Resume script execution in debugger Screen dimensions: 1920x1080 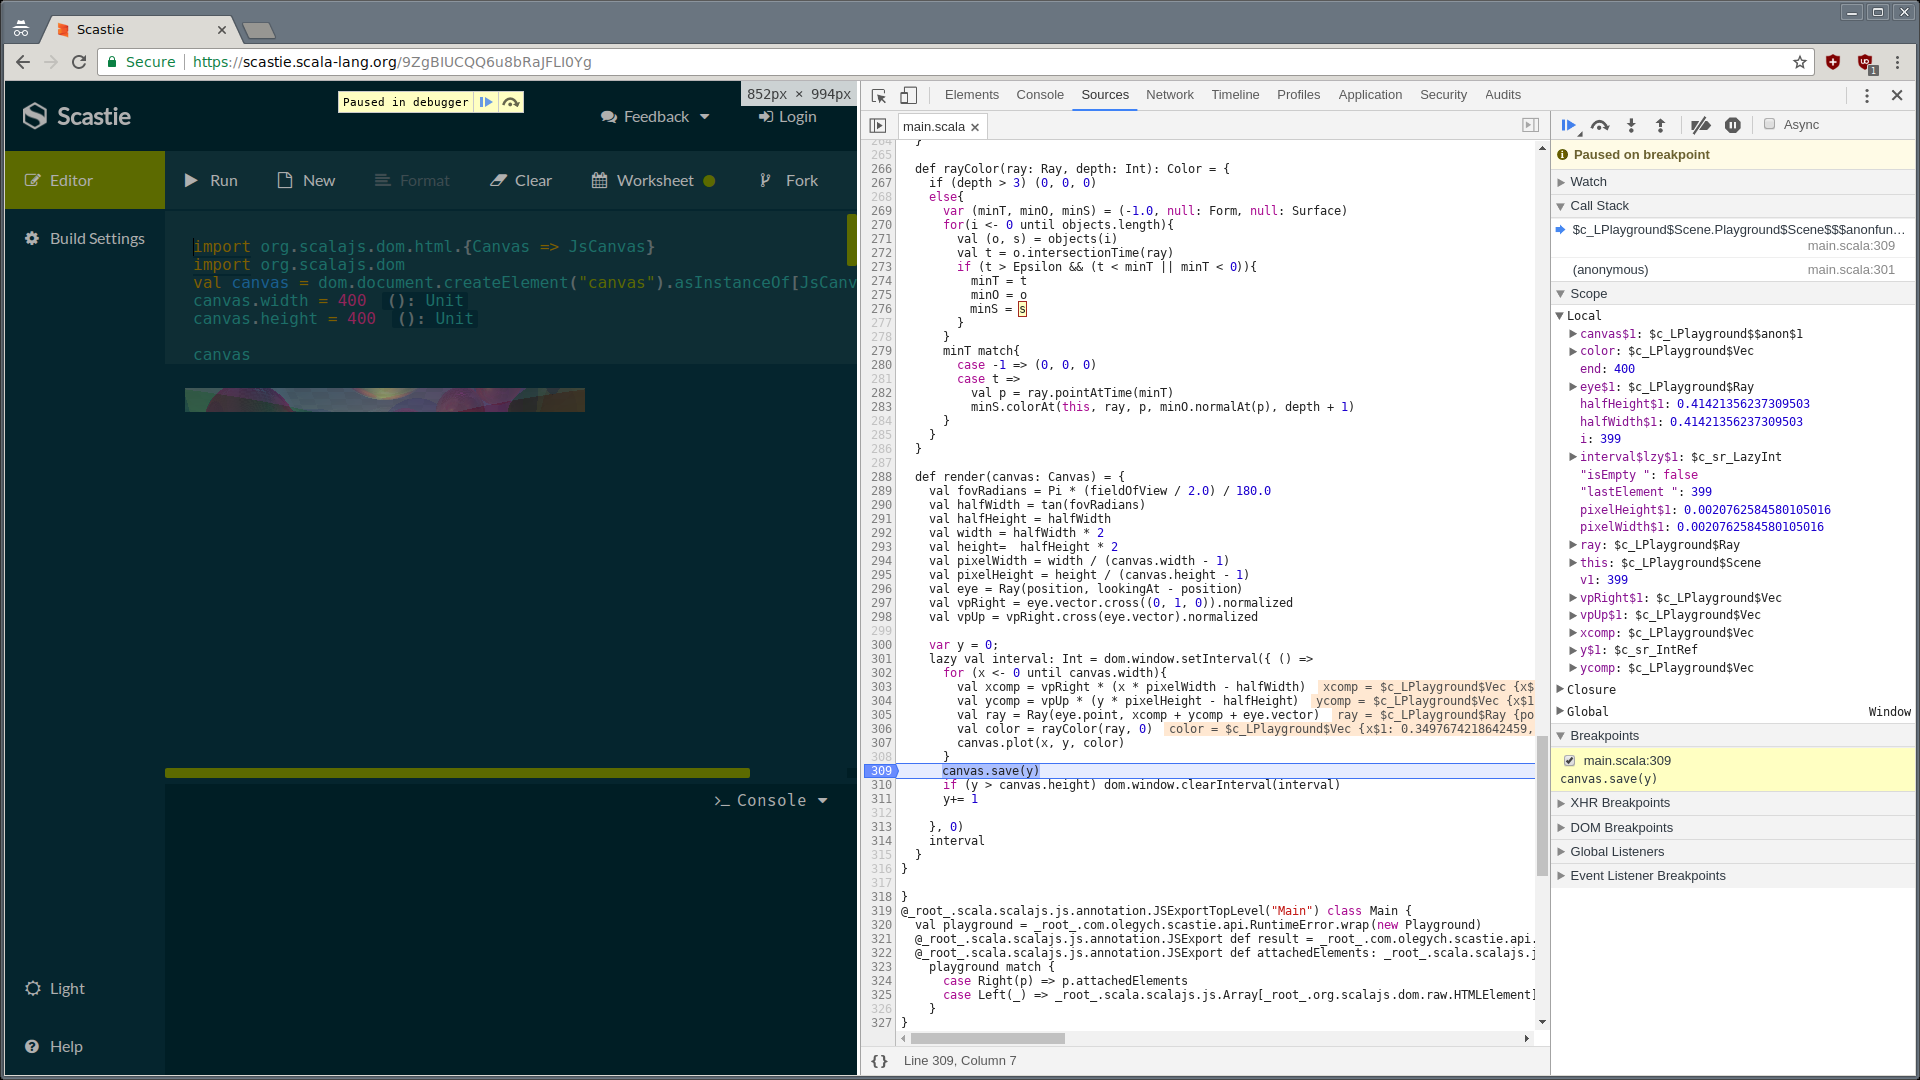1568,125
